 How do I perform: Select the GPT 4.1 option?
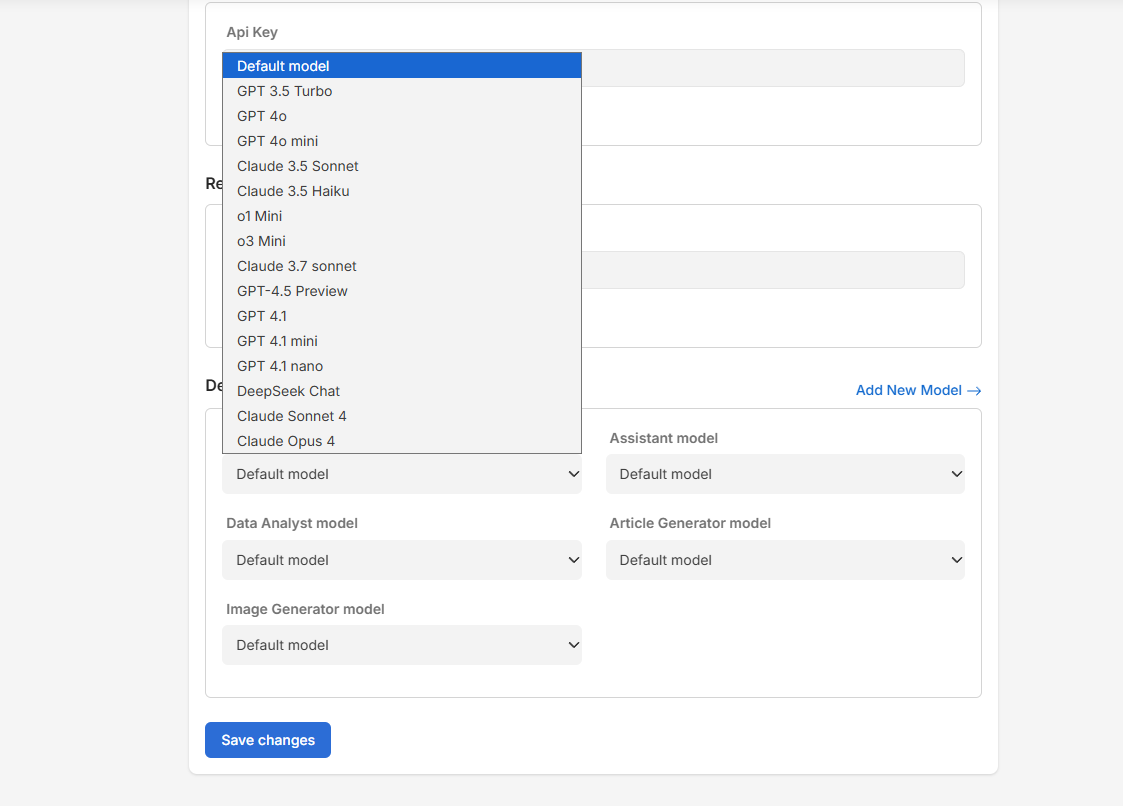click(402, 316)
